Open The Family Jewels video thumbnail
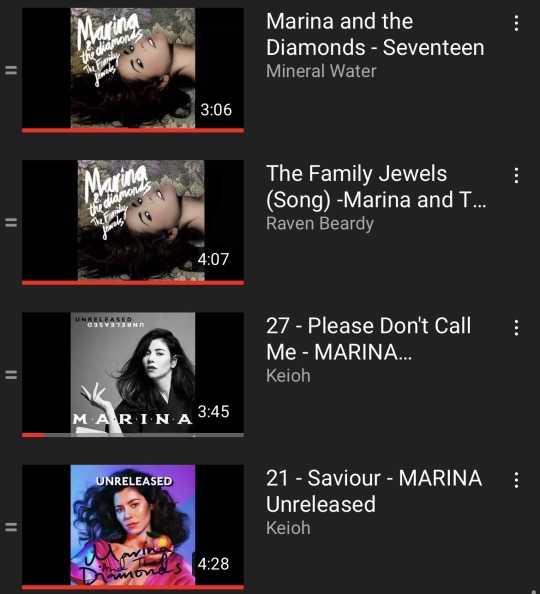The width and height of the screenshot is (540, 594). [x=133, y=222]
